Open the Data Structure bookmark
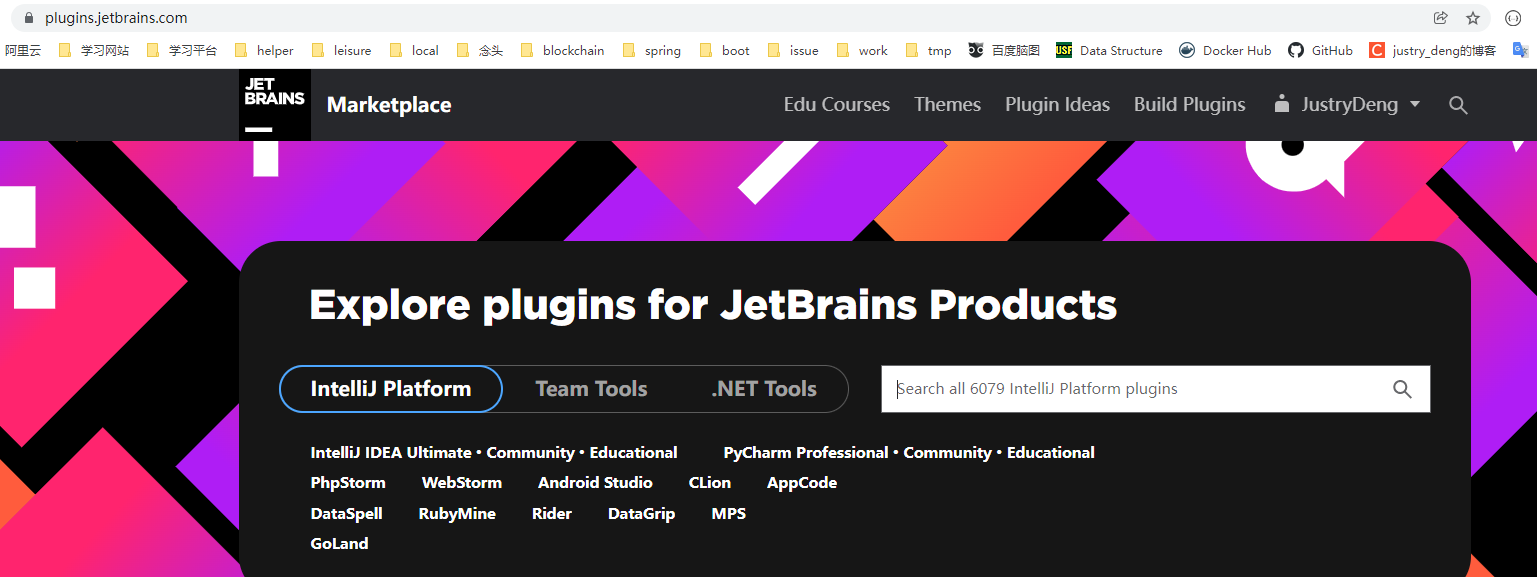 tap(1109, 50)
